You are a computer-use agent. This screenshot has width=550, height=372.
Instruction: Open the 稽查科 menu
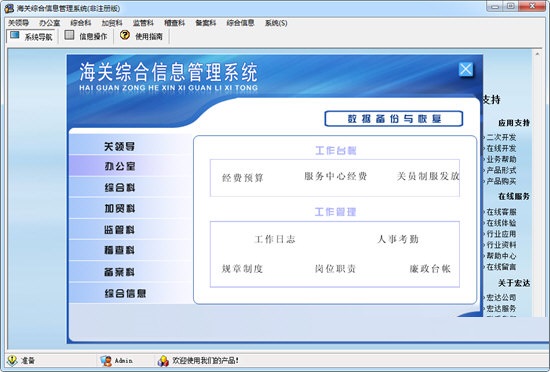coord(174,23)
